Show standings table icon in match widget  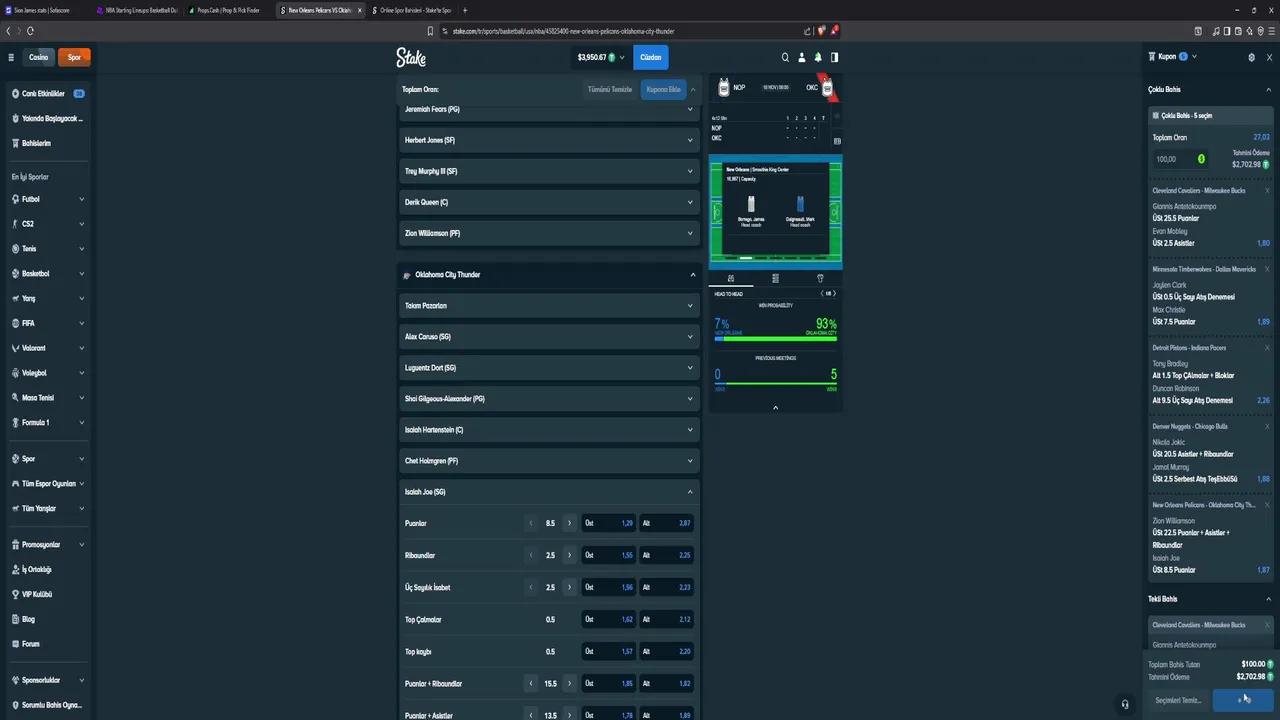[x=775, y=278]
